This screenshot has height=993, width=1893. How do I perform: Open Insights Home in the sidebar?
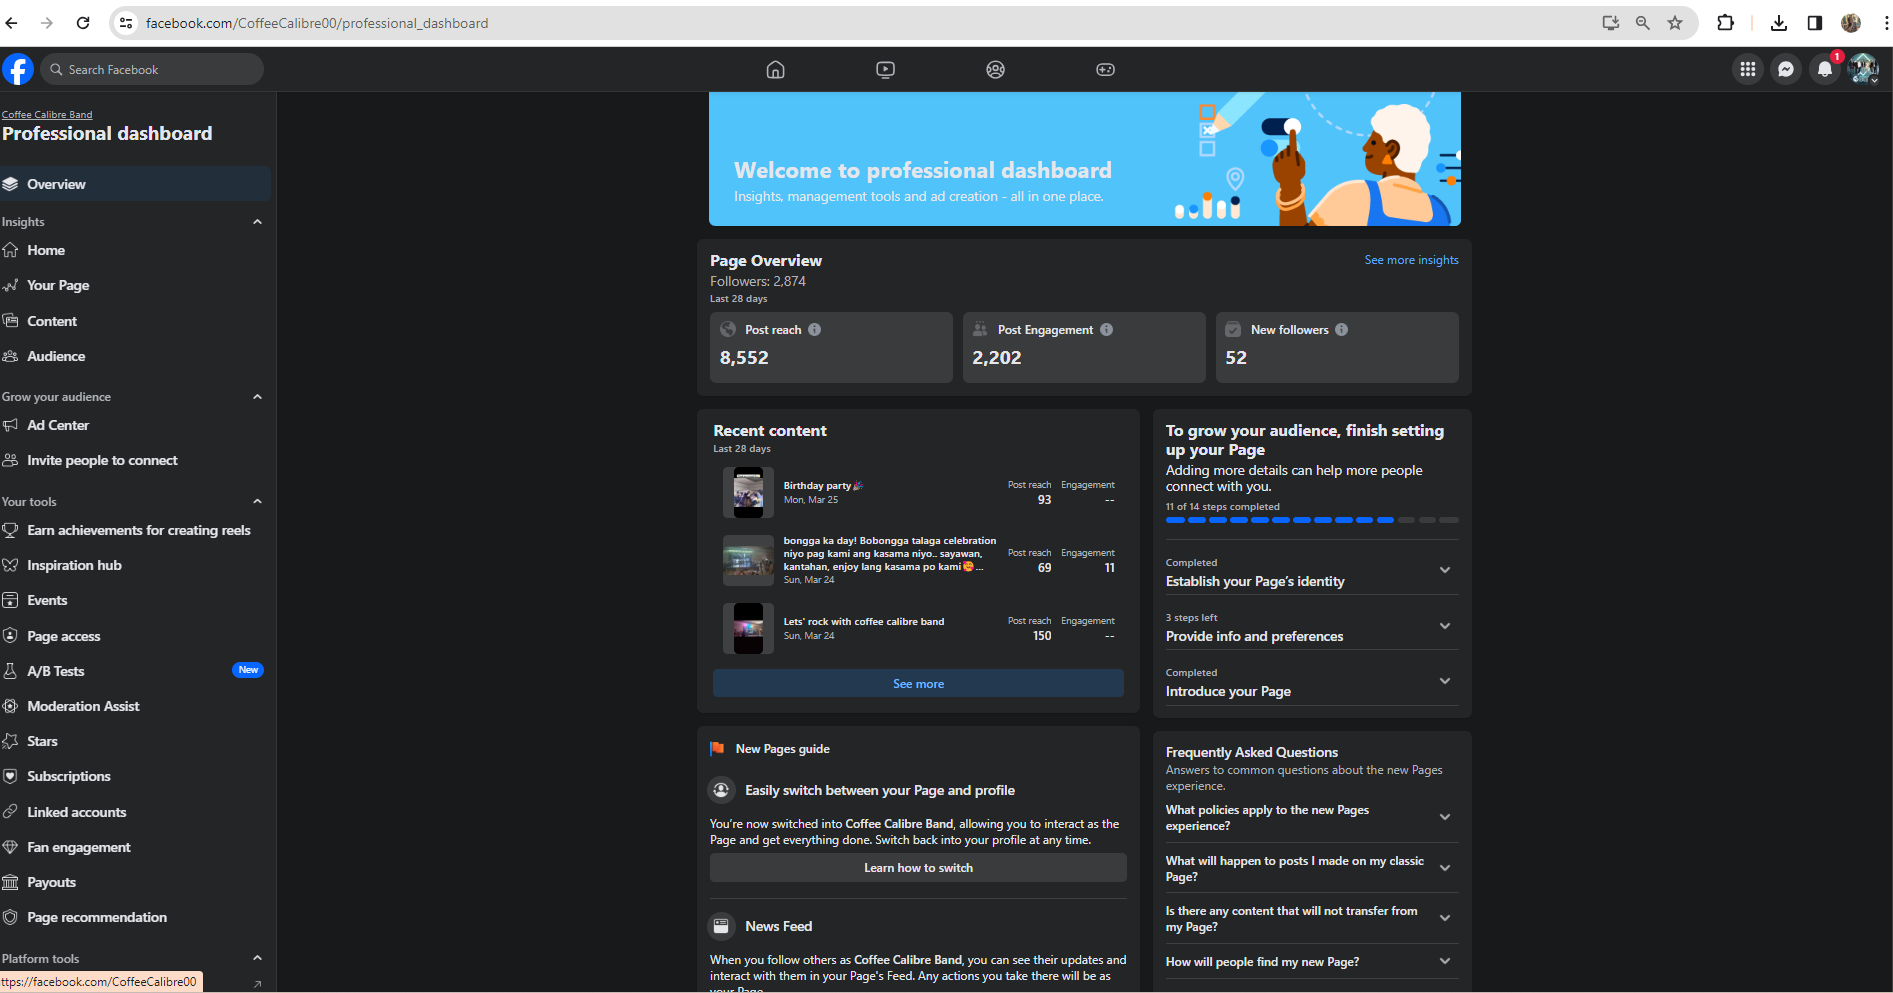(135, 250)
